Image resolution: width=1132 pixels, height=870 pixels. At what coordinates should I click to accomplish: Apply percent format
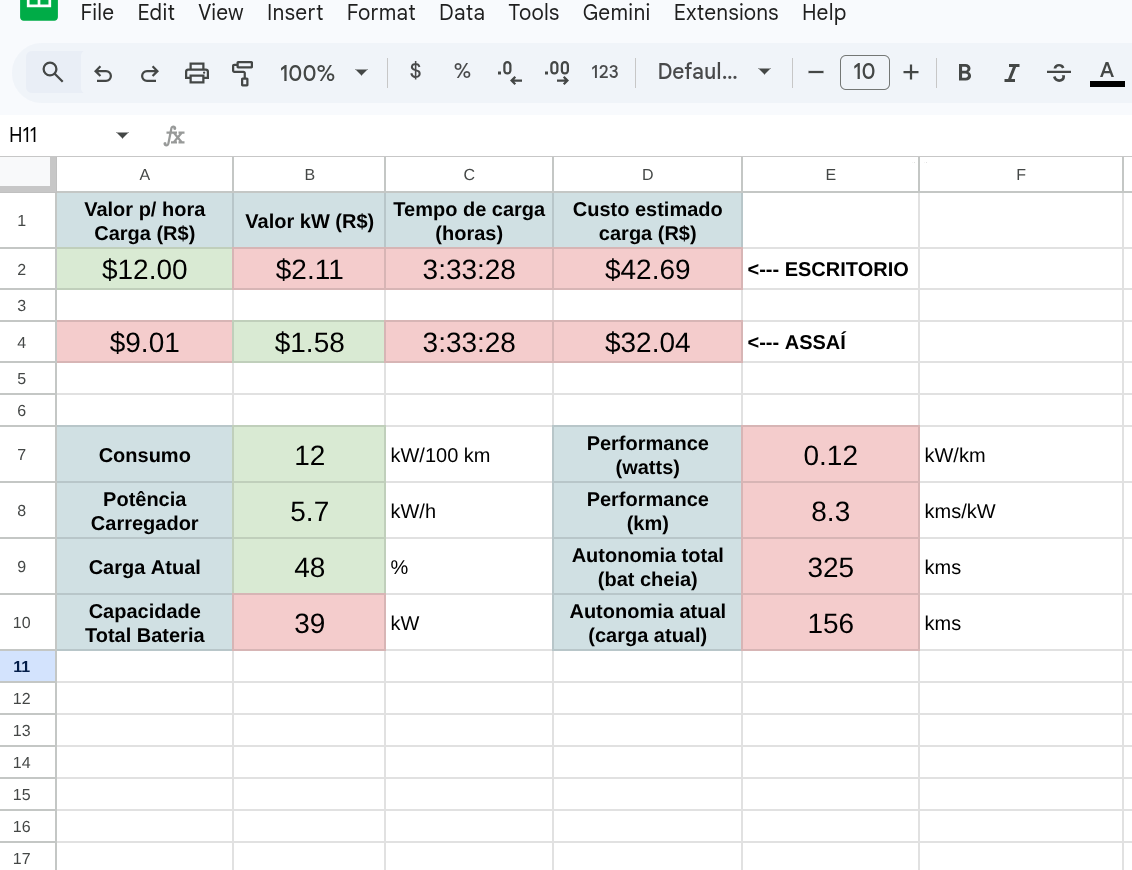462,72
